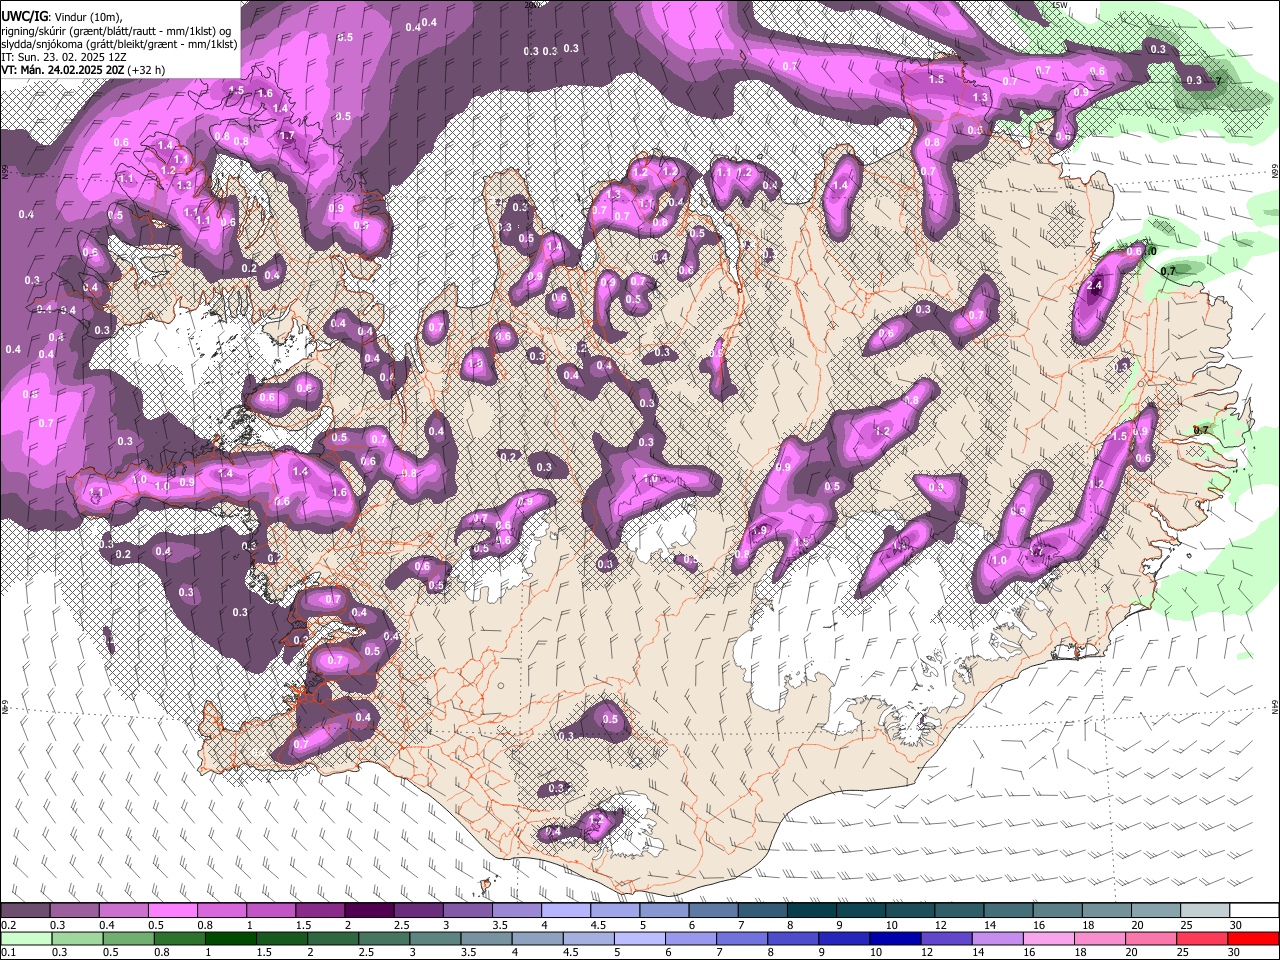Select the dark teal 9–10 swatch in the upper snow legend
The image size is (1280, 960).
pyautogui.click(x=861, y=911)
